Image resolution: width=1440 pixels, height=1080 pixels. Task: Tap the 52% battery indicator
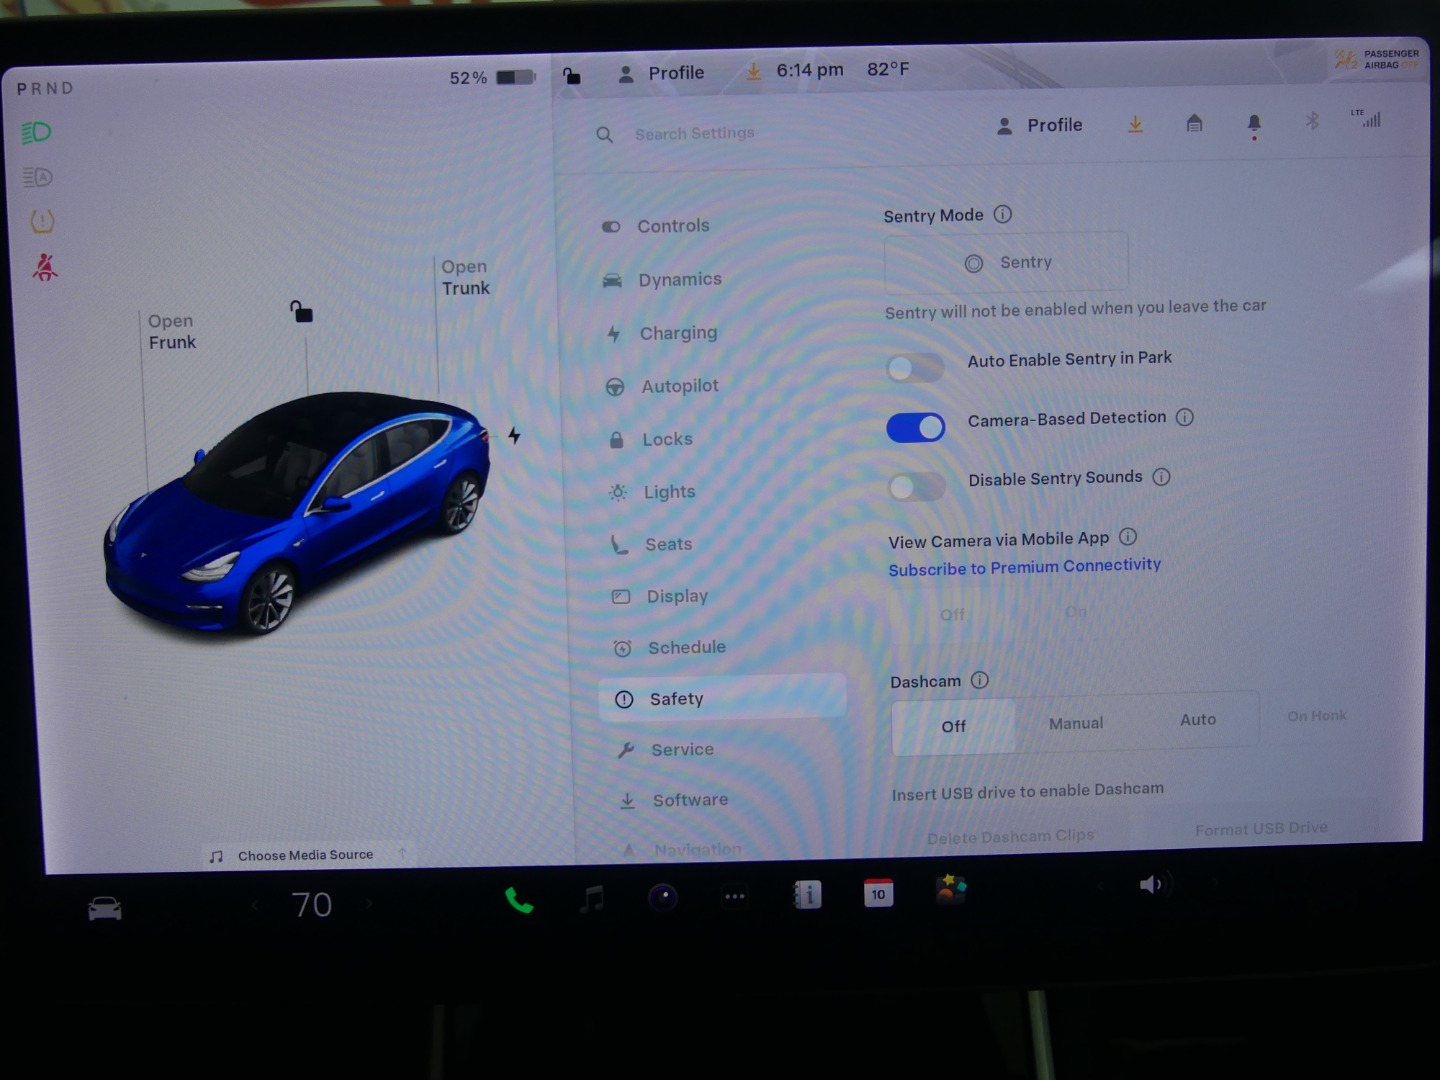coord(492,77)
